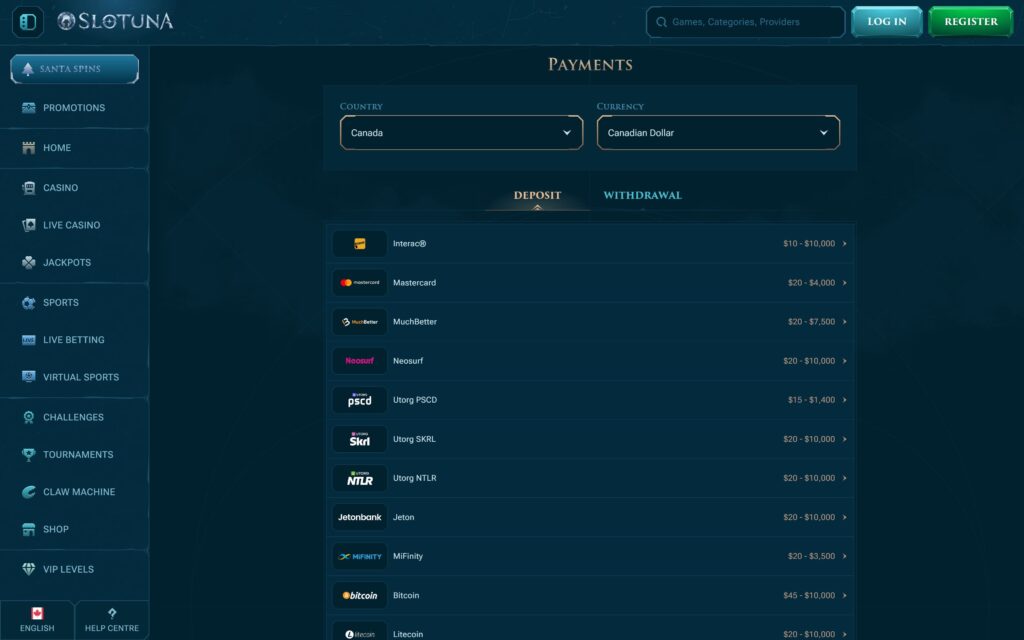Select the Virtual Sports icon
This screenshot has width=1024, height=640.
(x=26, y=377)
